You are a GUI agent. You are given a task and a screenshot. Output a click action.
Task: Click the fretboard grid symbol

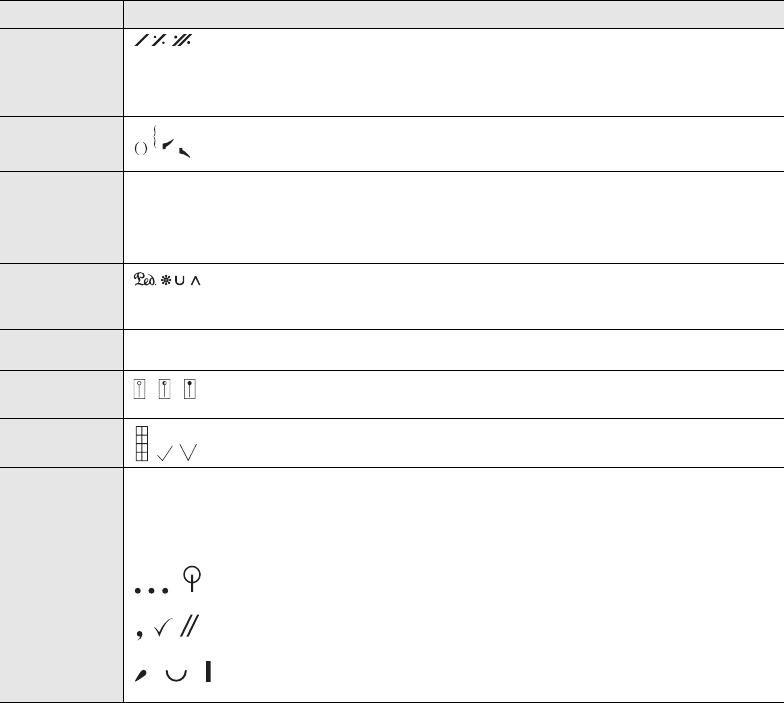[x=142, y=443]
